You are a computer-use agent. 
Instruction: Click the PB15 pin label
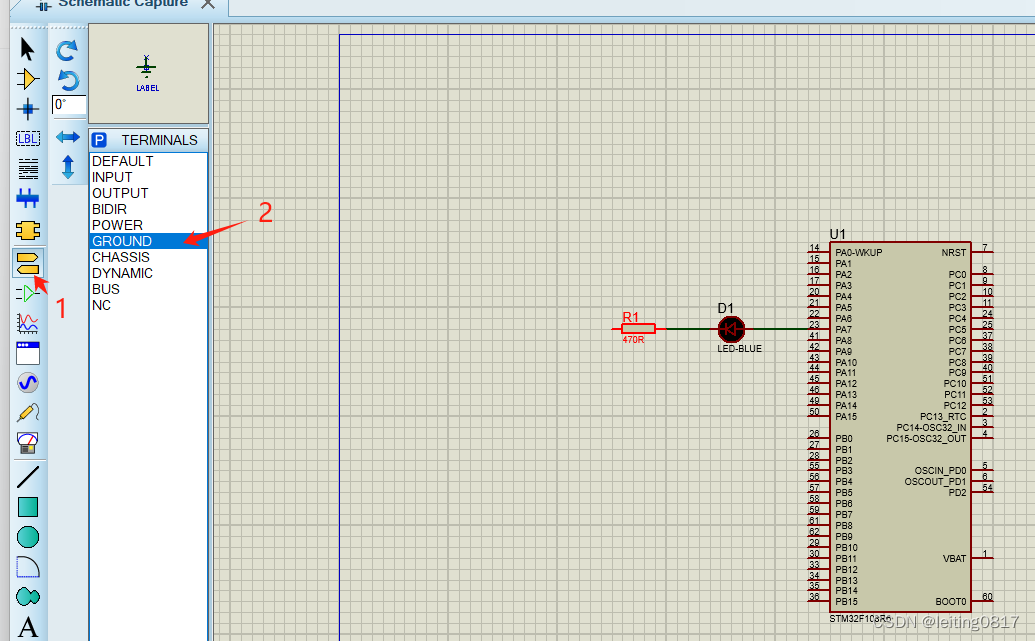[846, 601]
